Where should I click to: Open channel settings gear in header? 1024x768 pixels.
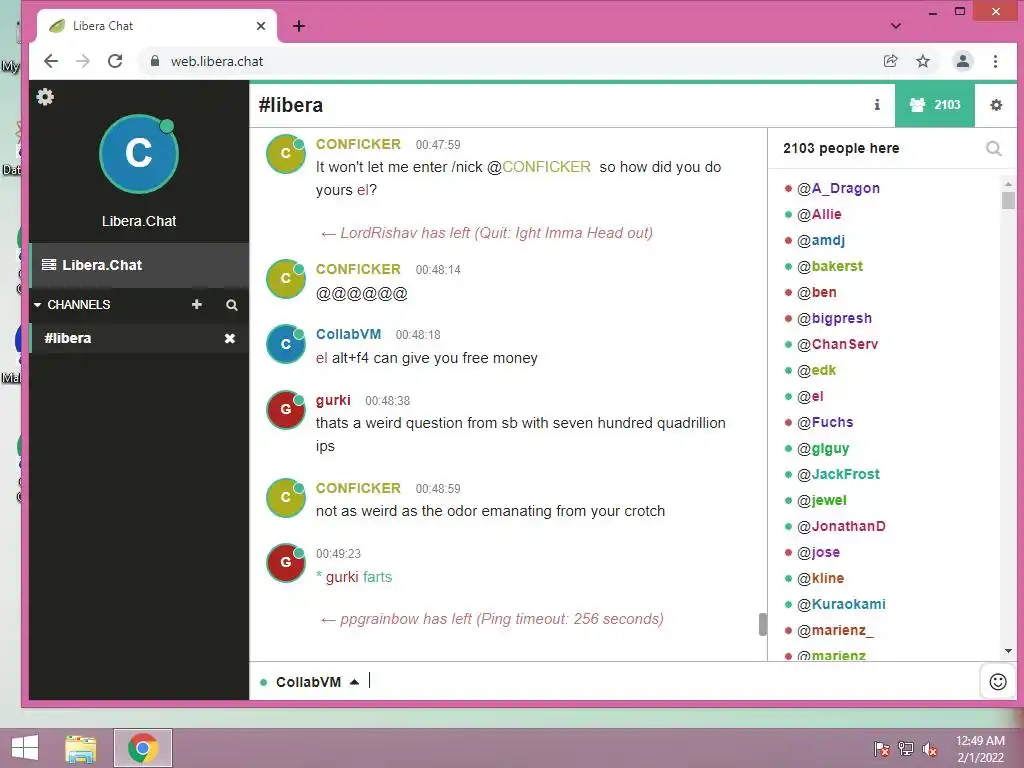(996, 104)
